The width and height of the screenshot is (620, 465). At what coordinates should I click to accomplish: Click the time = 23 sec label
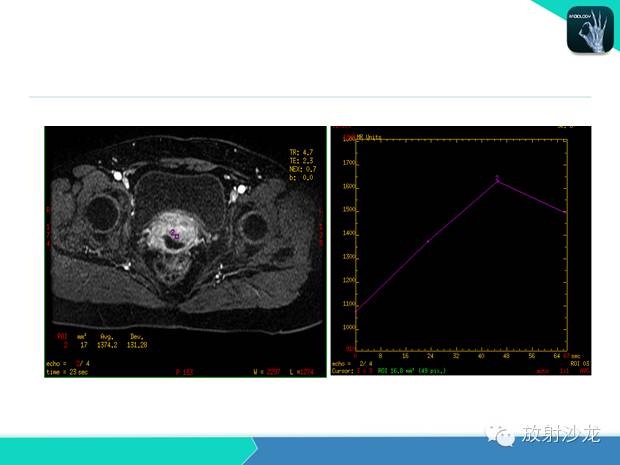coord(67,372)
